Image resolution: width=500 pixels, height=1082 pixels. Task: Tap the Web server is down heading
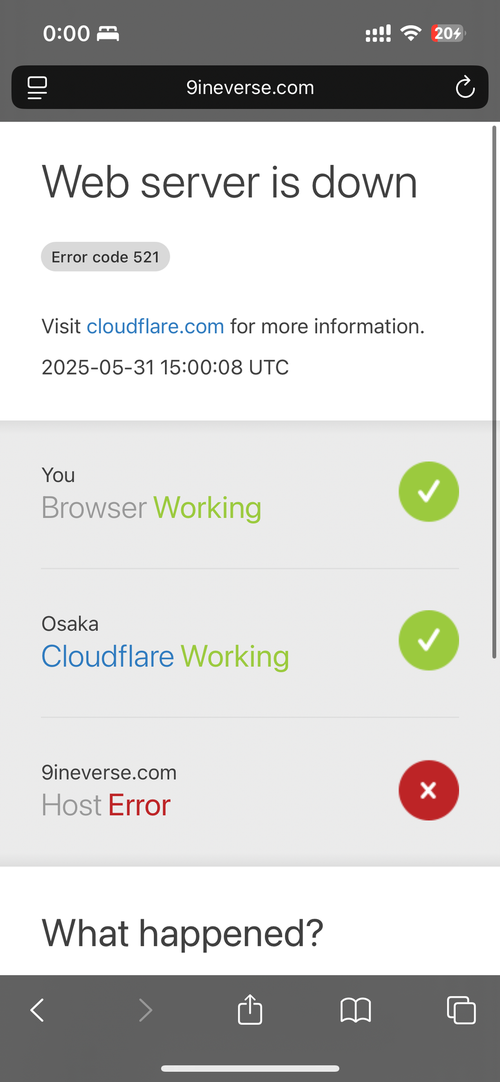click(x=230, y=182)
